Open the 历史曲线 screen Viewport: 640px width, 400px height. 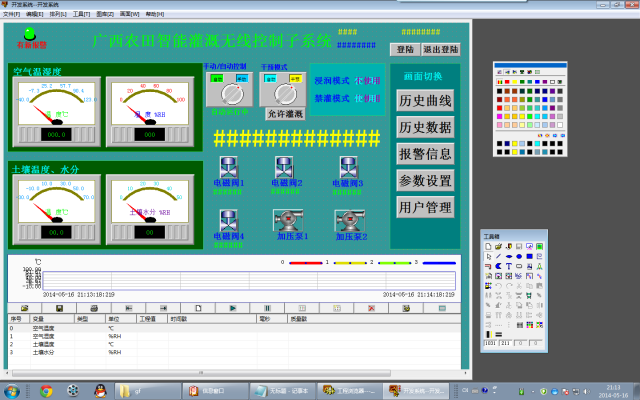point(425,100)
